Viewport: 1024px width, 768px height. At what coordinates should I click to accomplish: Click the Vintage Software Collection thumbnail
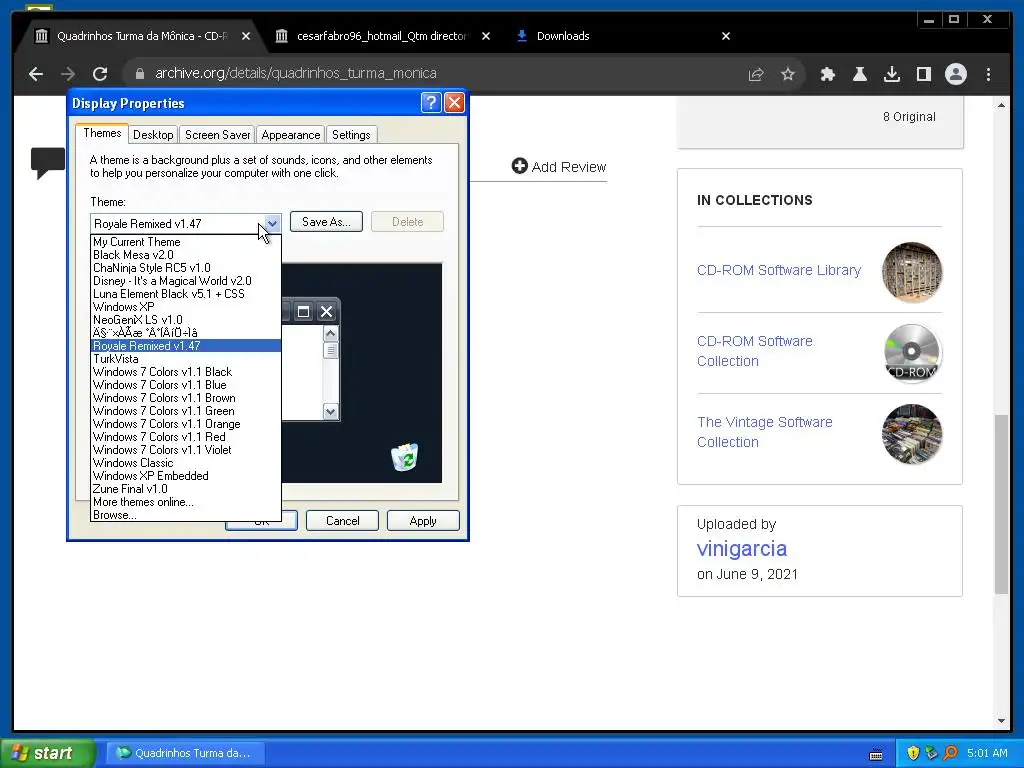click(x=912, y=434)
